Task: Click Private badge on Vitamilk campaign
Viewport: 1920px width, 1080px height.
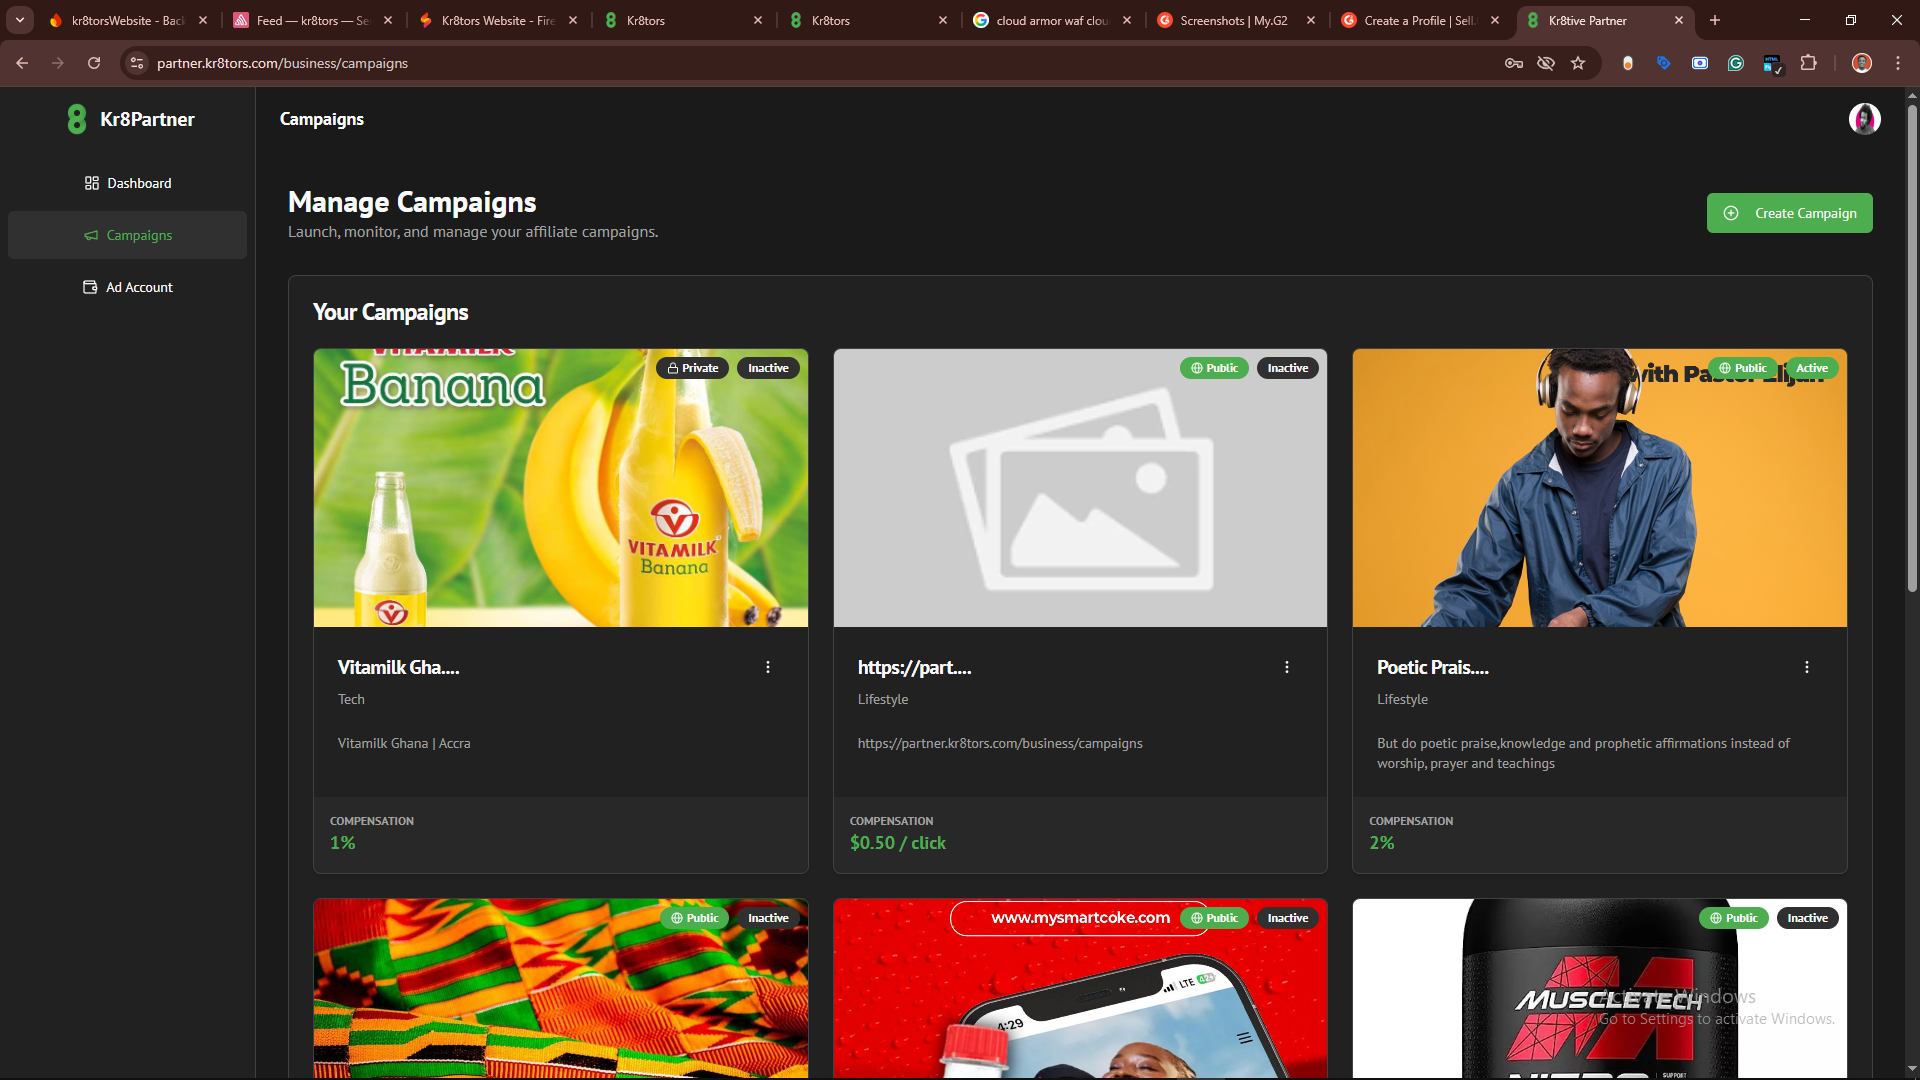Action: point(693,368)
